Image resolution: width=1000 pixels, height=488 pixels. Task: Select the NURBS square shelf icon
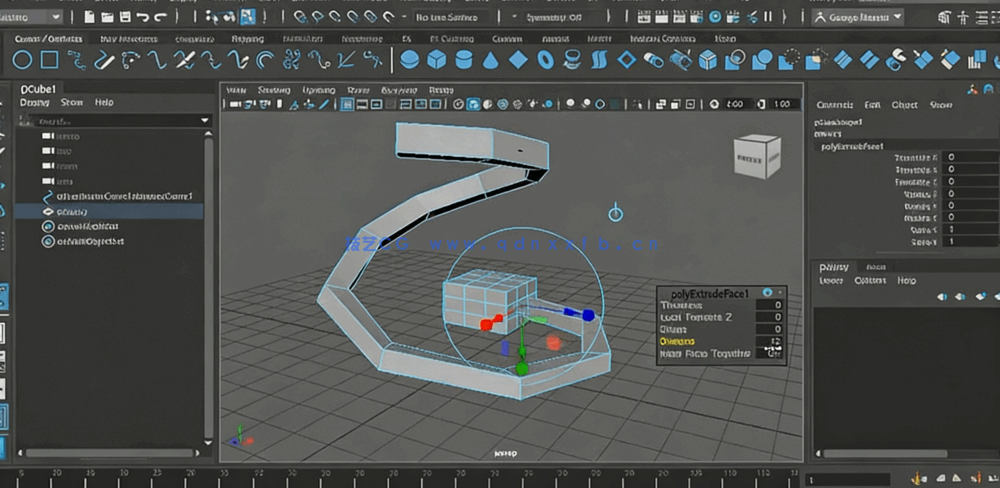(50, 61)
